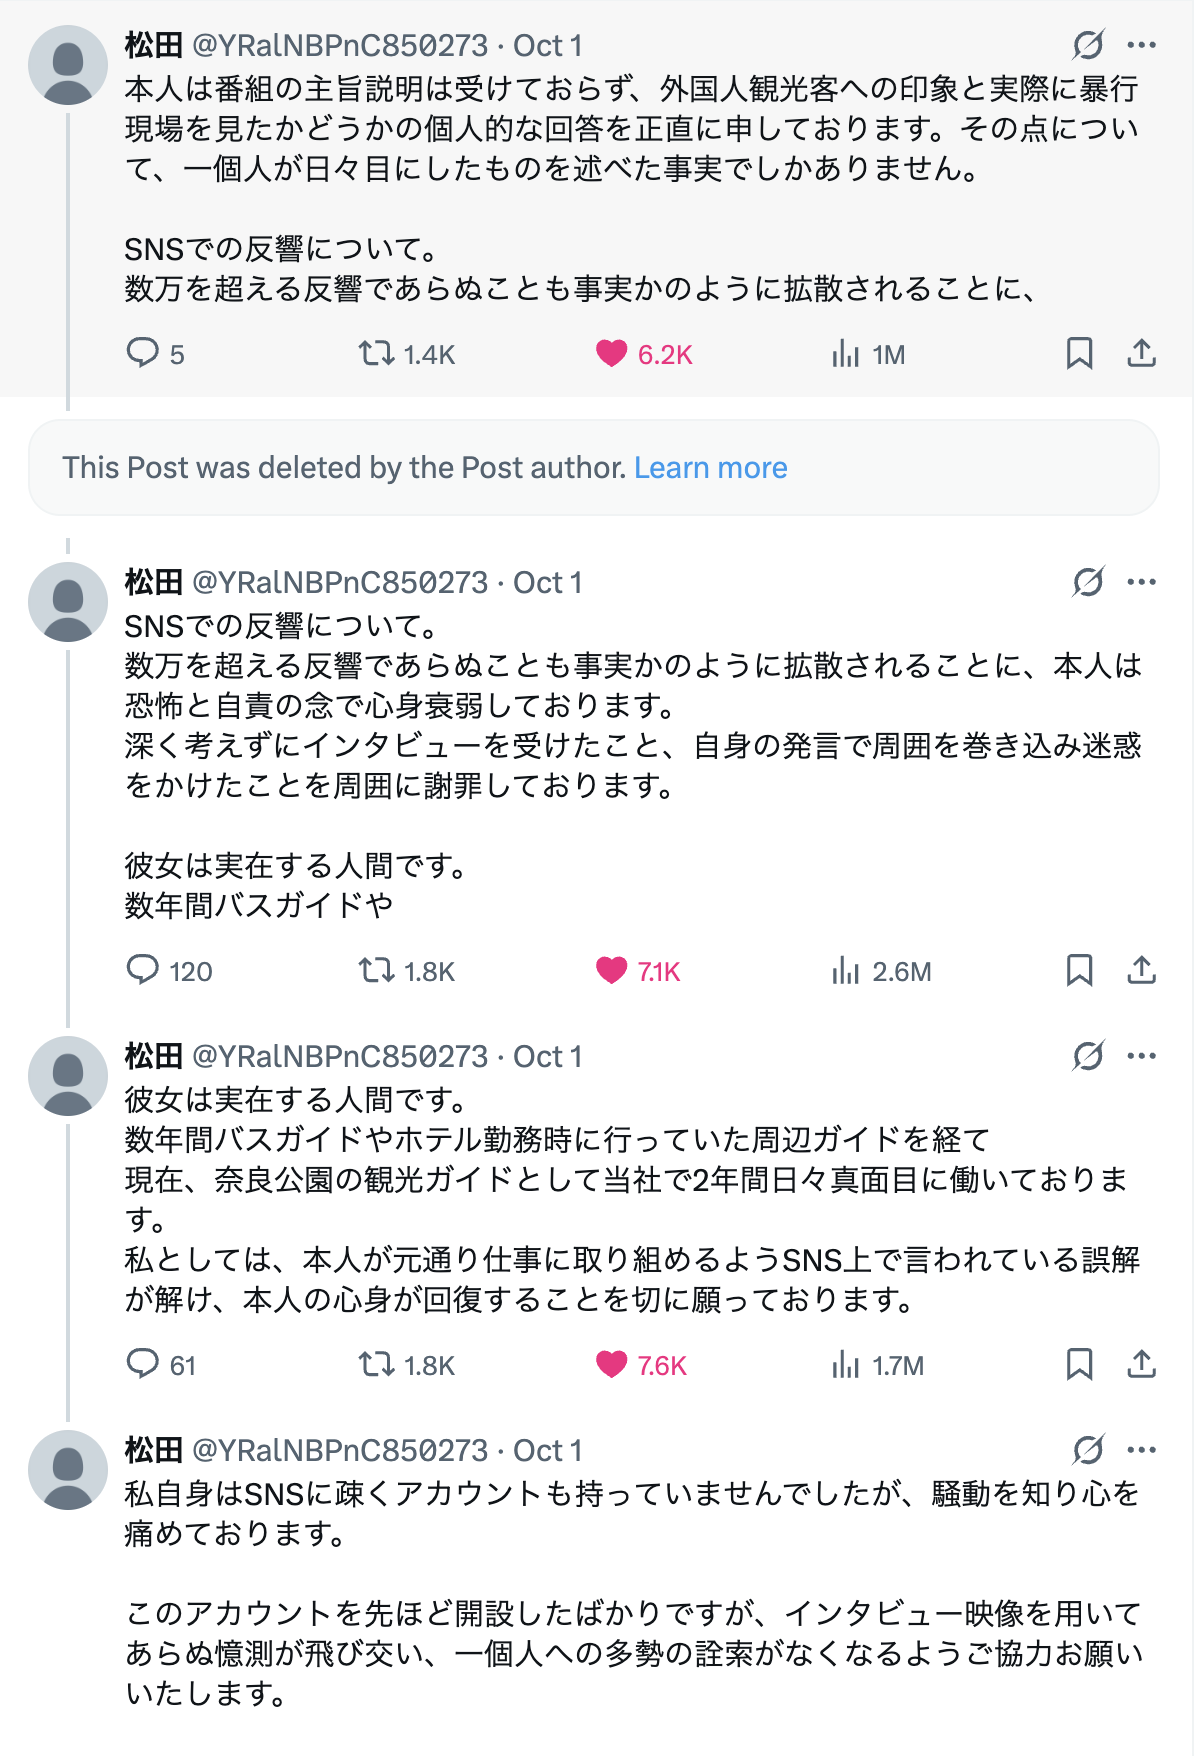Open Grok icon on first post
Viewport: 1194px width, 1756px height.
[1088, 45]
